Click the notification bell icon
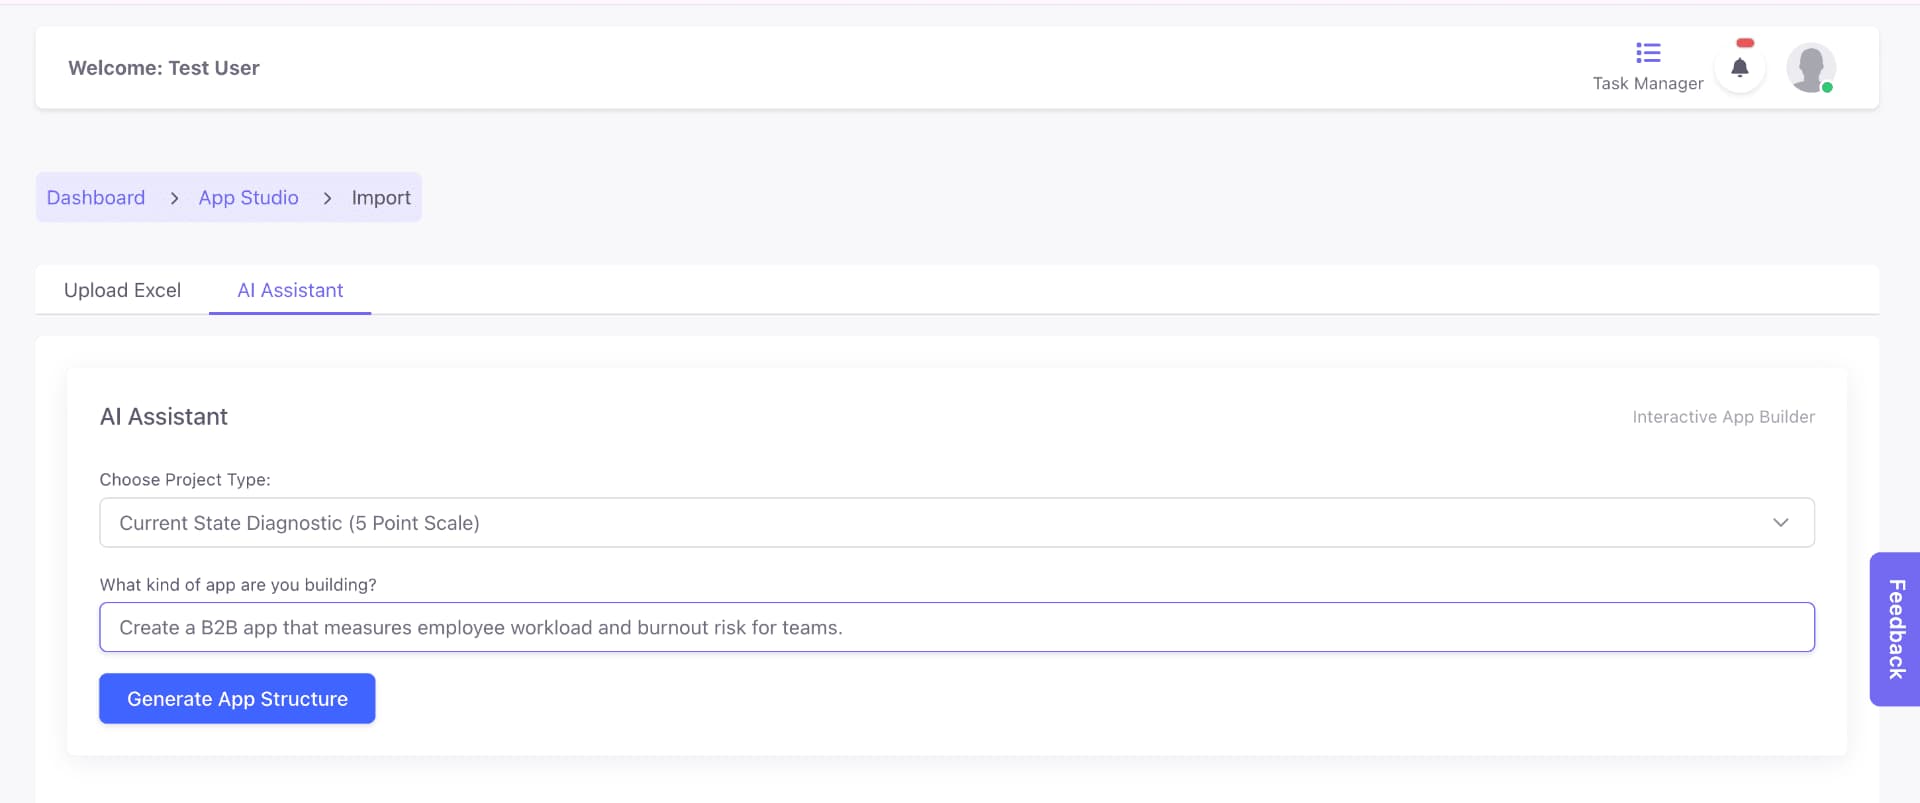This screenshot has width=1920, height=803. [1740, 68]
